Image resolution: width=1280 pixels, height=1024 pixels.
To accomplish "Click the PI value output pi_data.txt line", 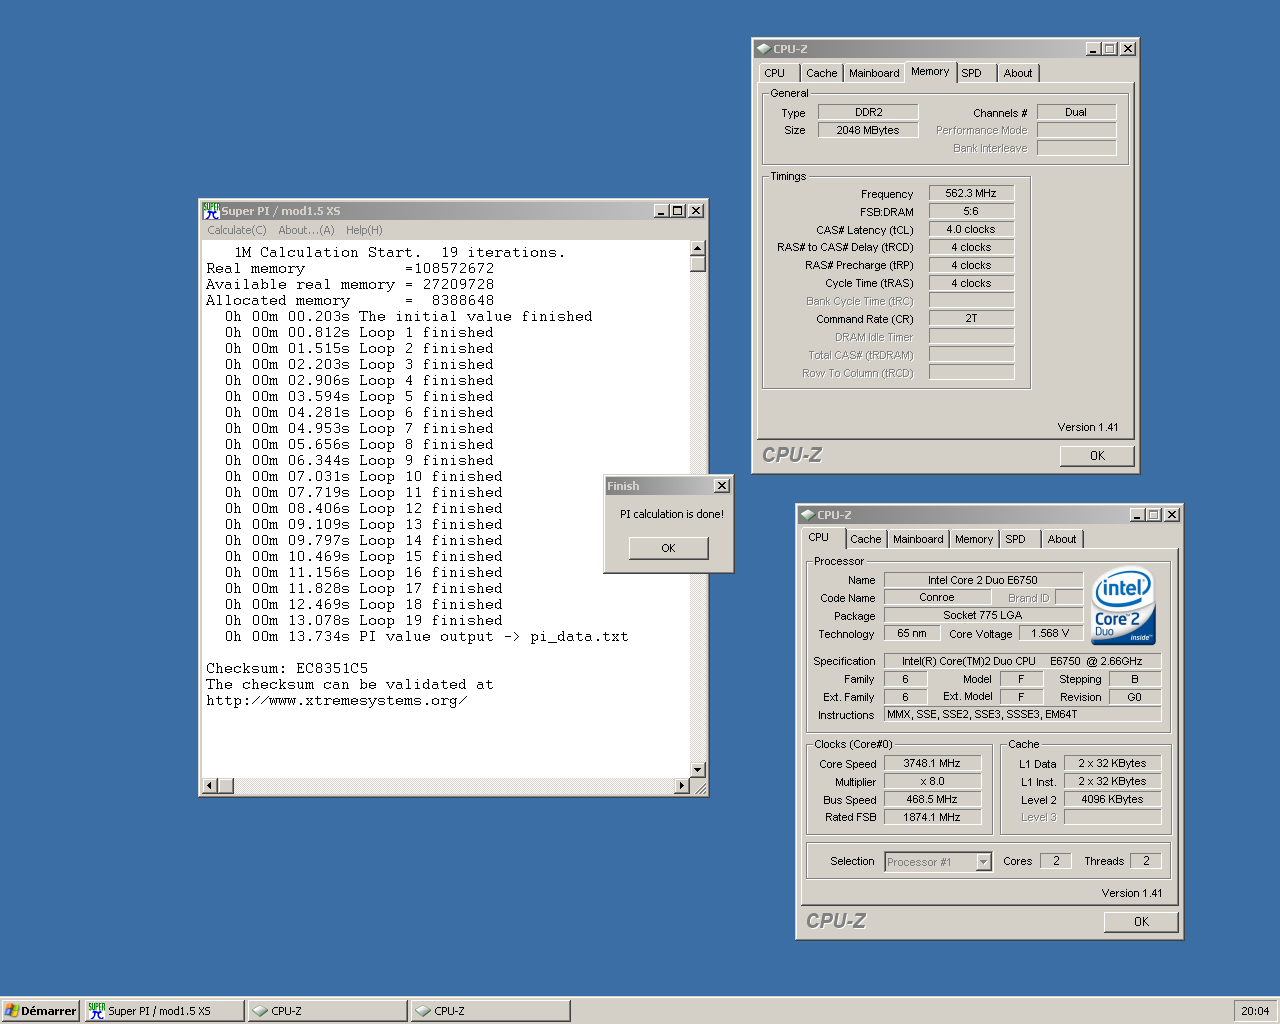I will (x=427, y=636).
